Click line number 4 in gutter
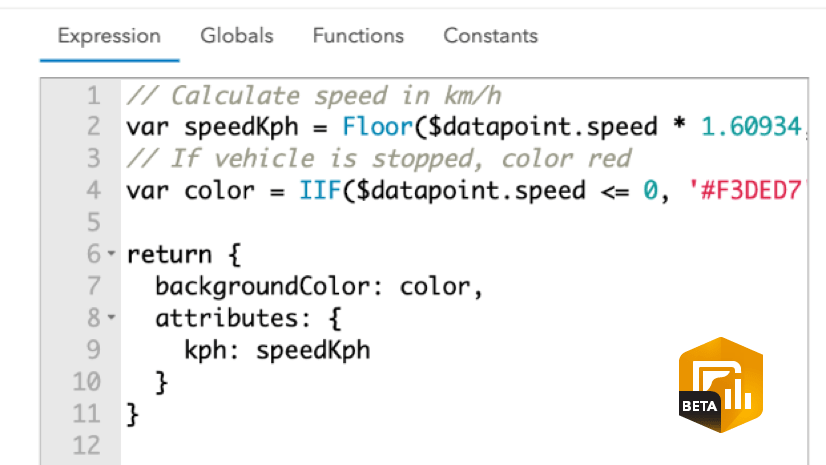The image size is (826, 465). click(94, 190)
